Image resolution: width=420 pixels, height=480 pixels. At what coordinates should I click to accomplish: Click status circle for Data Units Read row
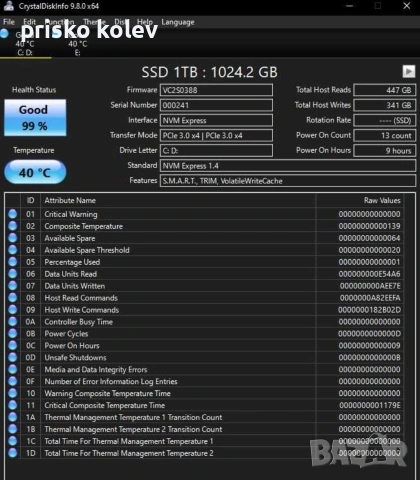click(13, 274)
